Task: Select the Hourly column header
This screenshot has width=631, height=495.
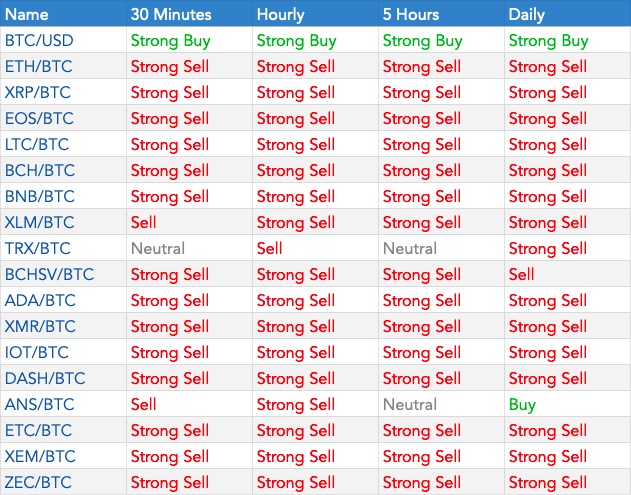Action: click(283, 15)
